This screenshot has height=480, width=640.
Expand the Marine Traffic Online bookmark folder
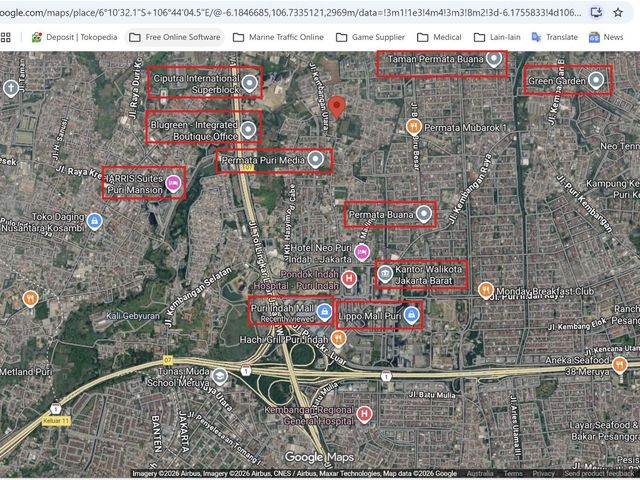(278, 37)
